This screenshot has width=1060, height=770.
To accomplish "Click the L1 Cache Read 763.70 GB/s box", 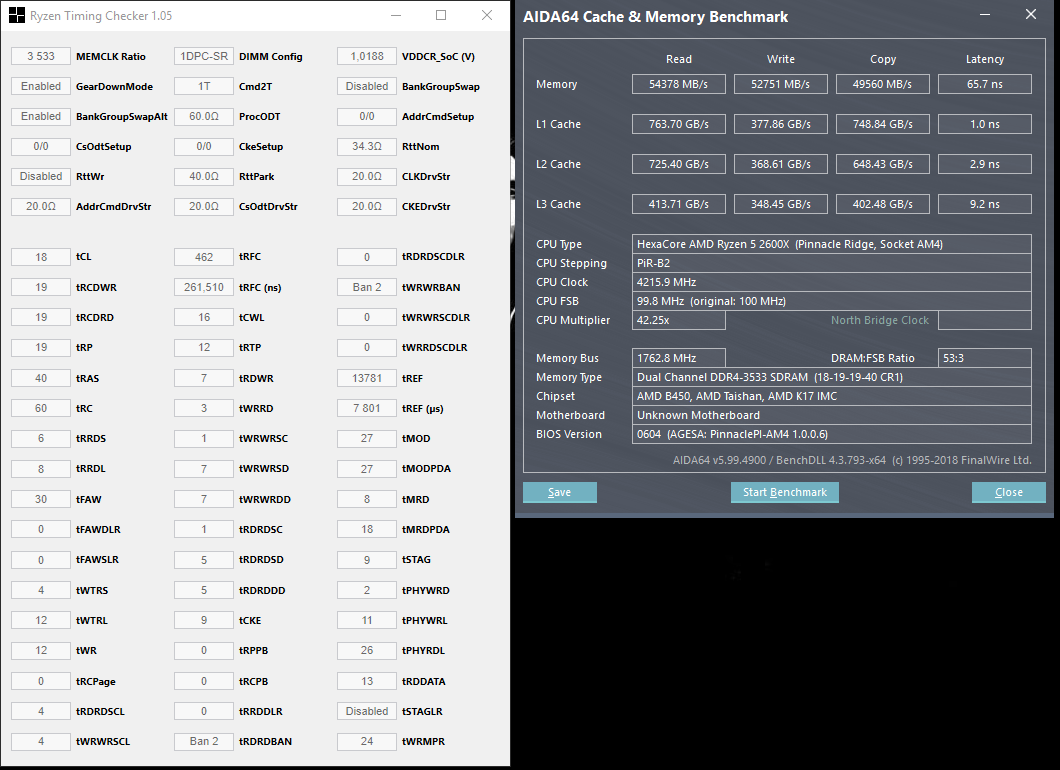I will tap(679, 124).
